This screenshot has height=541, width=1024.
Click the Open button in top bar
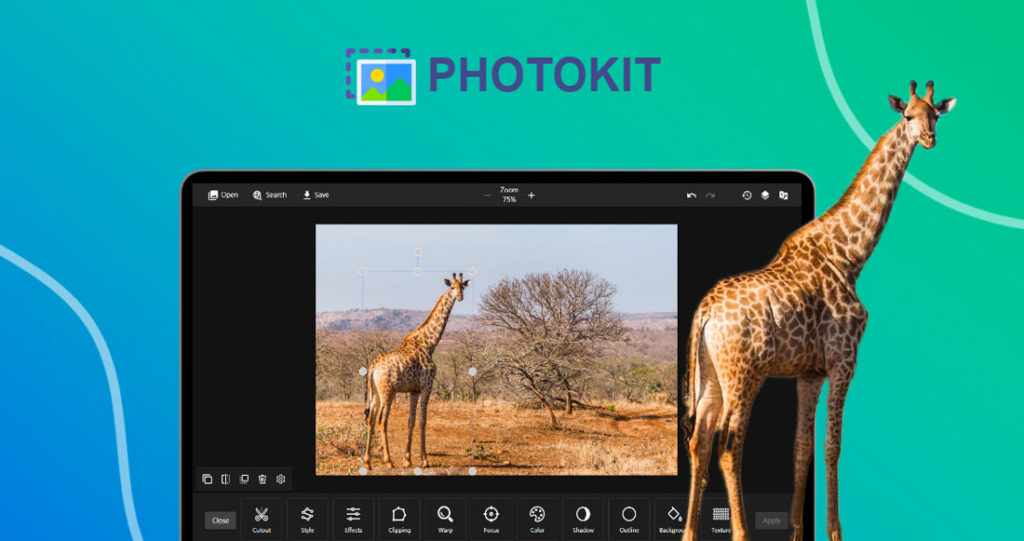[x=223, y=195]
